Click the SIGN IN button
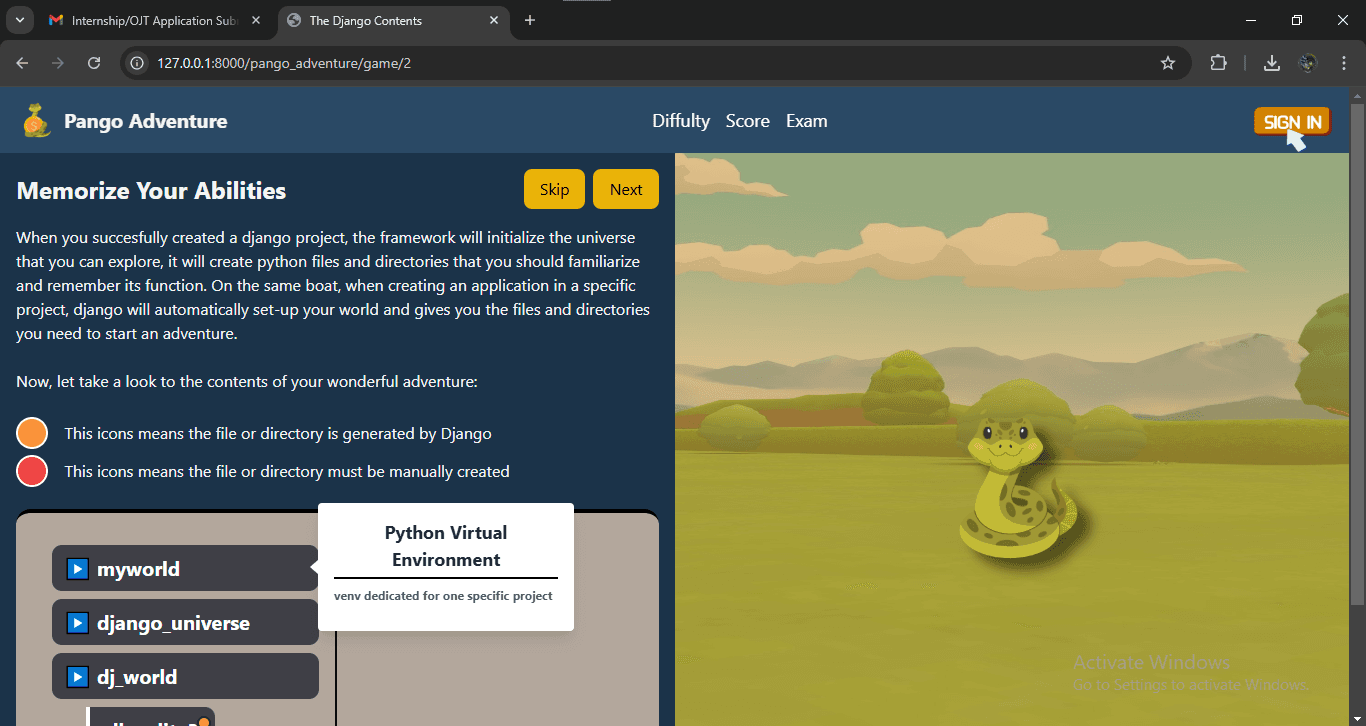1366x726 pixels. pyautogui.click(x=1292, y=121)
